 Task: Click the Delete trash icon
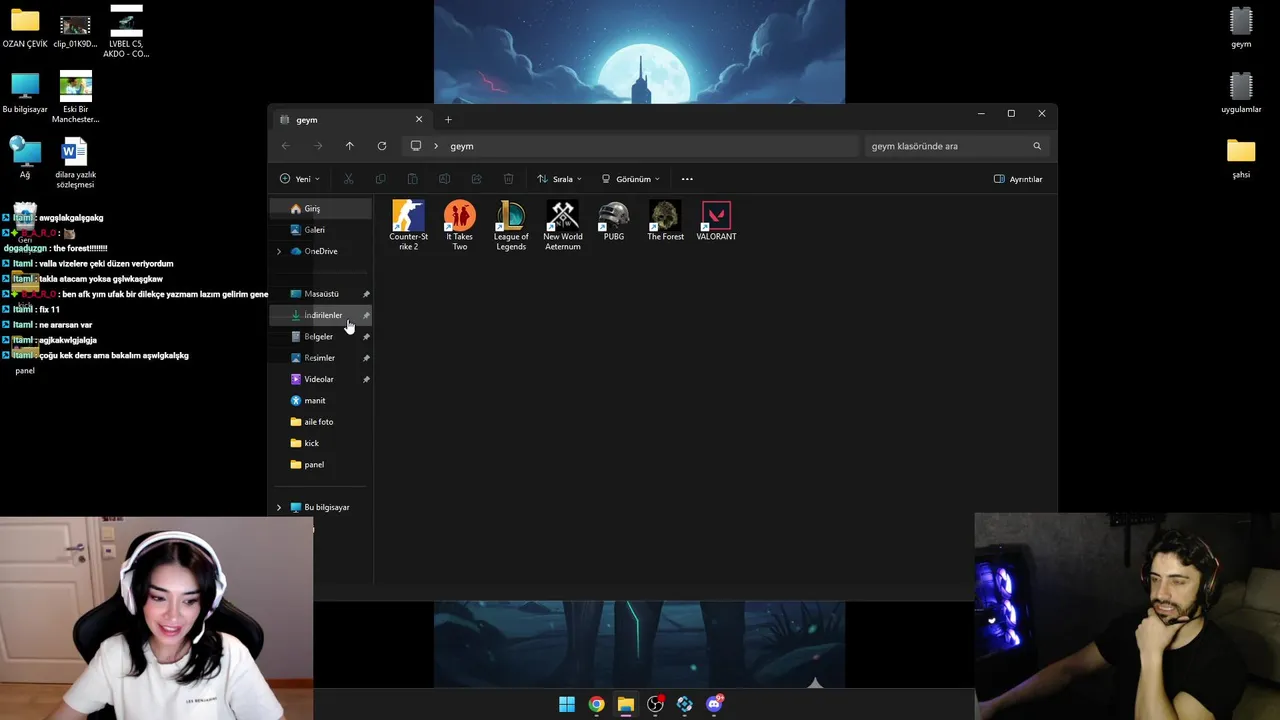(x=508, y=179)
